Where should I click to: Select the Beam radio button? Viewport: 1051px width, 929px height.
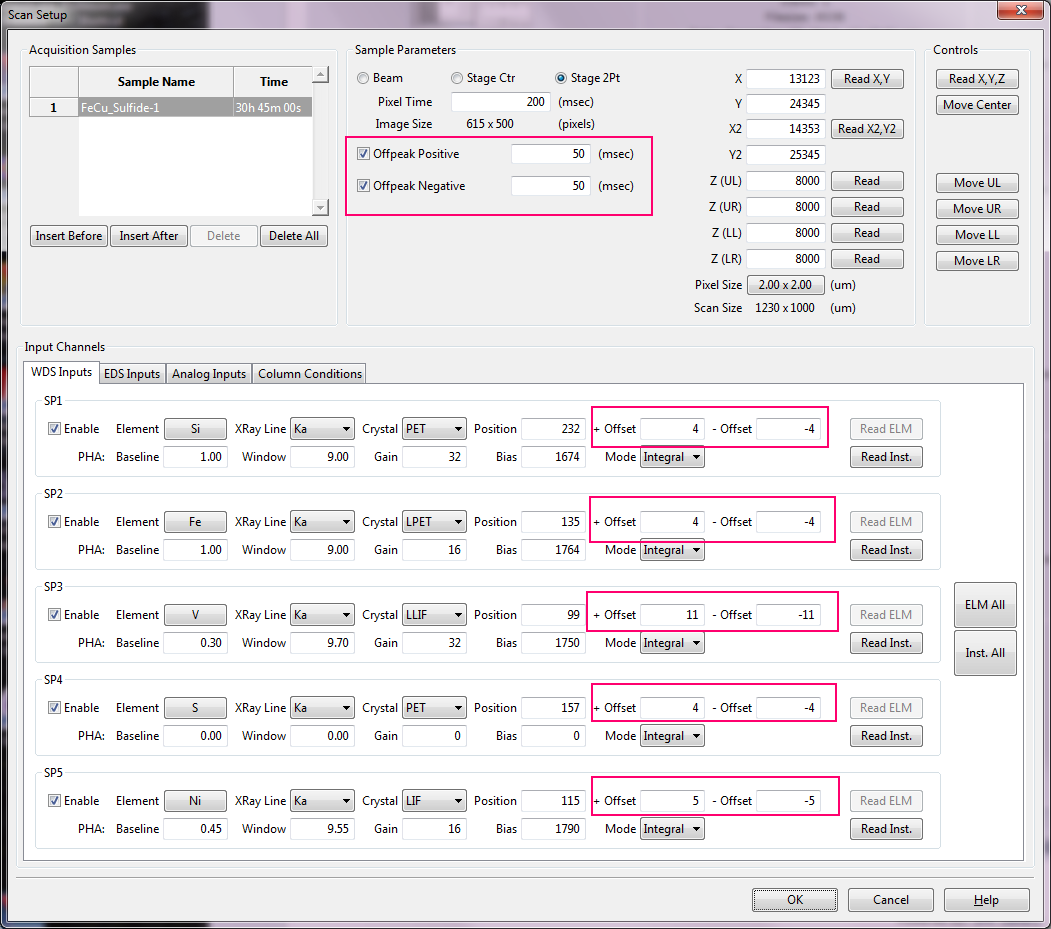pos(364,78)
